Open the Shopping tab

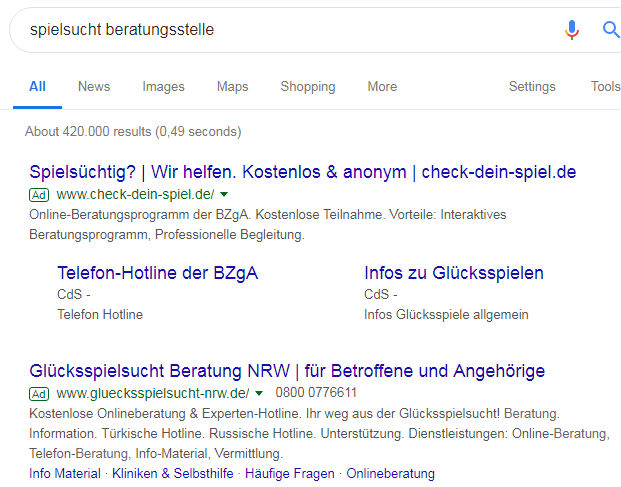(308, 86)
